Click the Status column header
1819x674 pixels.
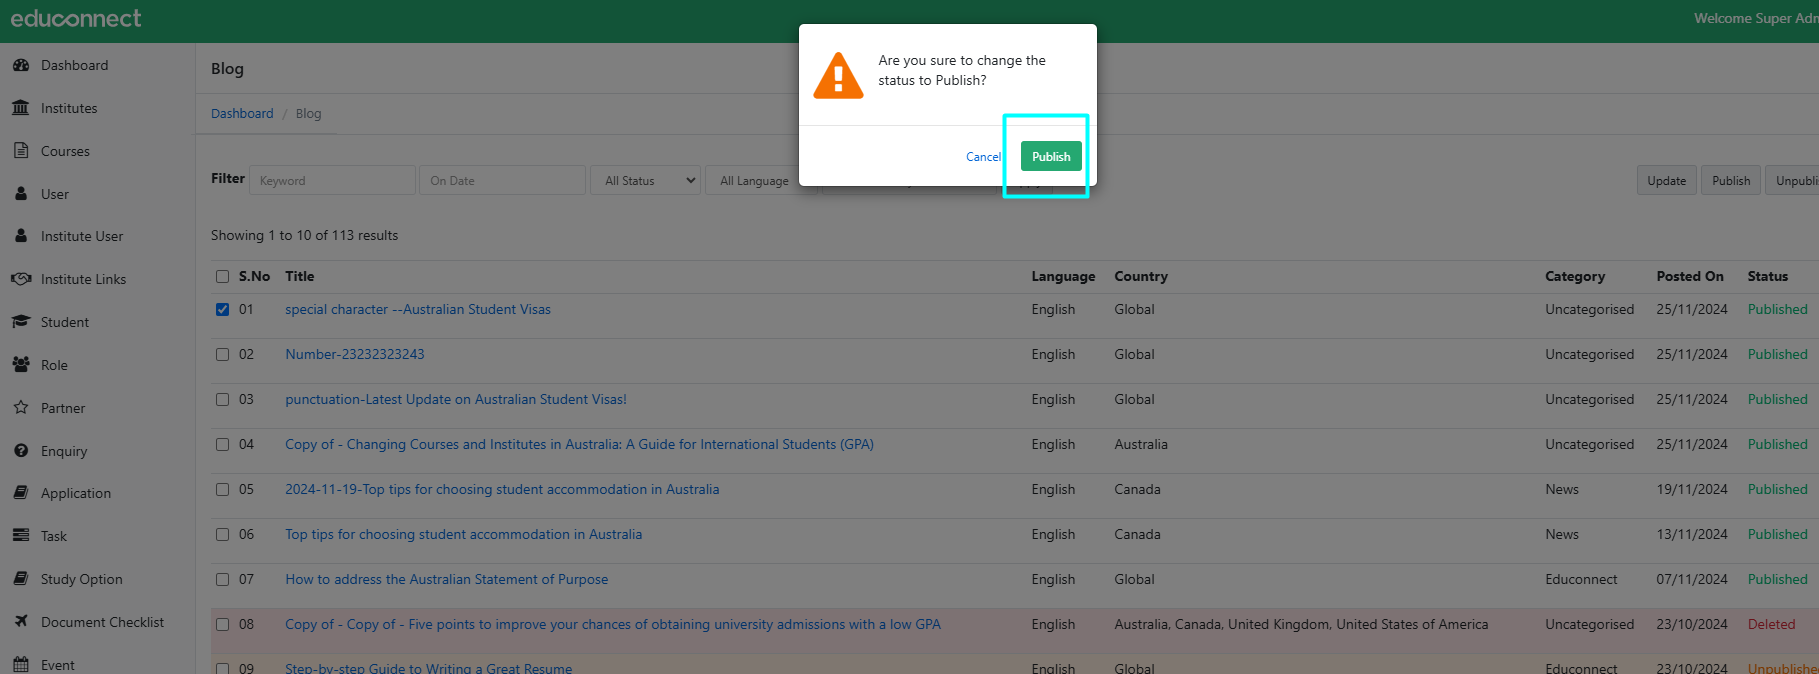(1767, 276)
